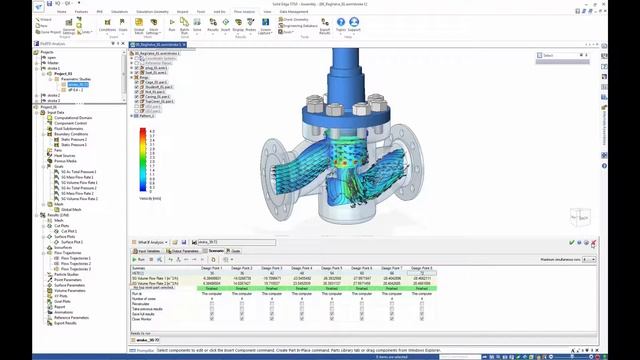Open Global Mesh from the ribbon
This screenshot has height=360, width=640.
click(139, 25)
